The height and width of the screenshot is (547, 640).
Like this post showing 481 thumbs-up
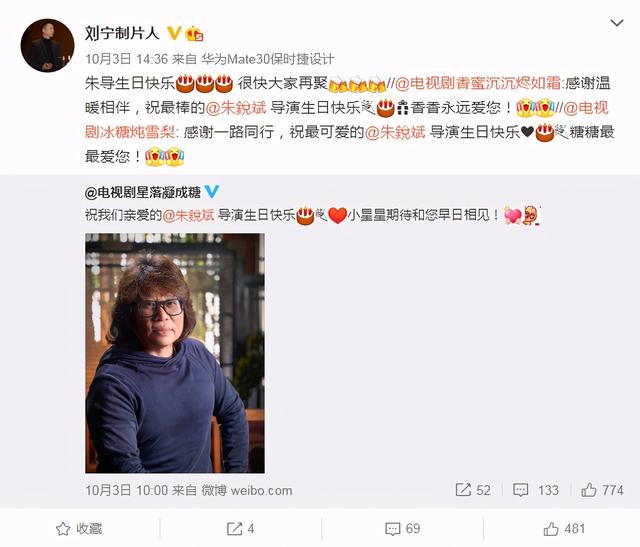pos(564,529)
